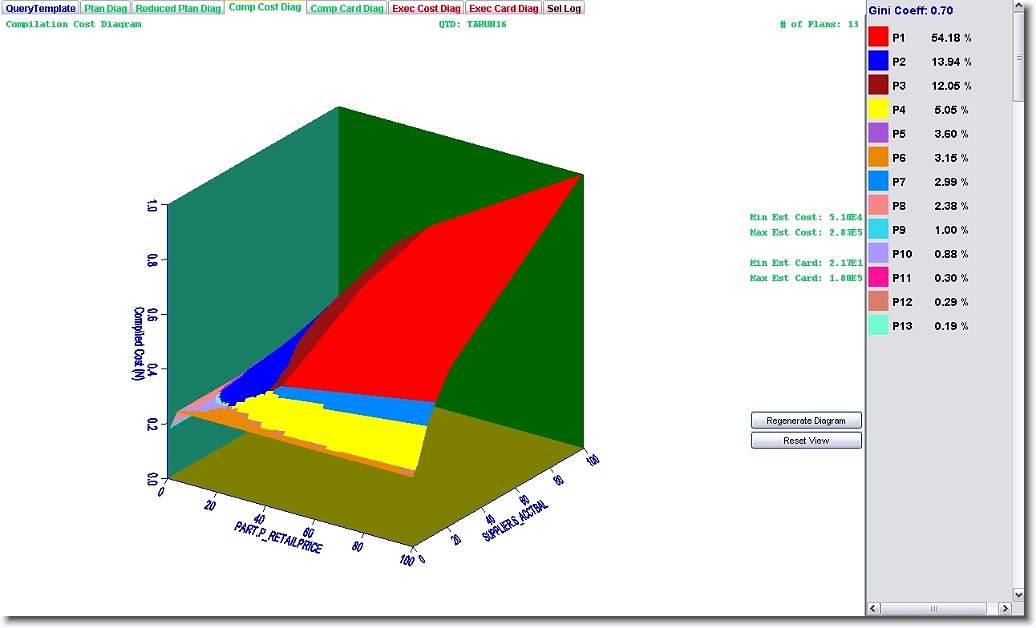This screenshot has width=1036, height=628.
Task: Open the QueryTemplate tab
Action: pyautogui.click(x=40, y=8)
